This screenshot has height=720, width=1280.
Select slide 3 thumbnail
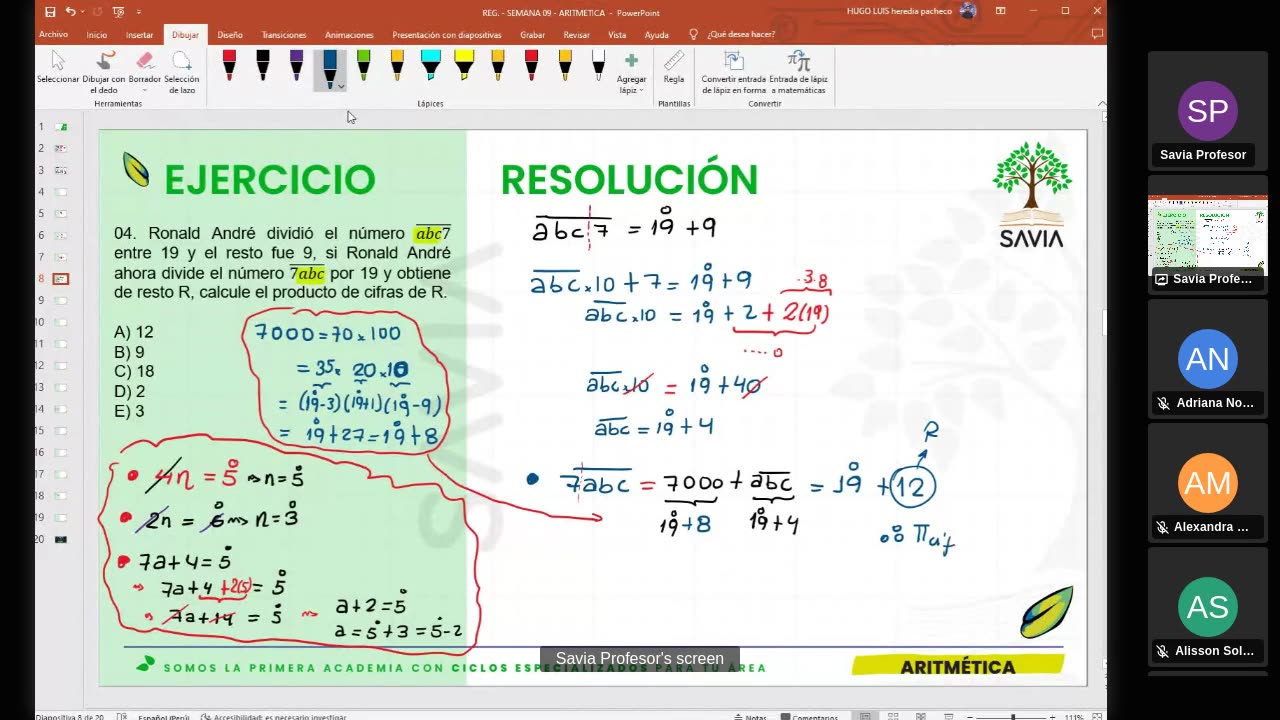click(x=61, y=170)
